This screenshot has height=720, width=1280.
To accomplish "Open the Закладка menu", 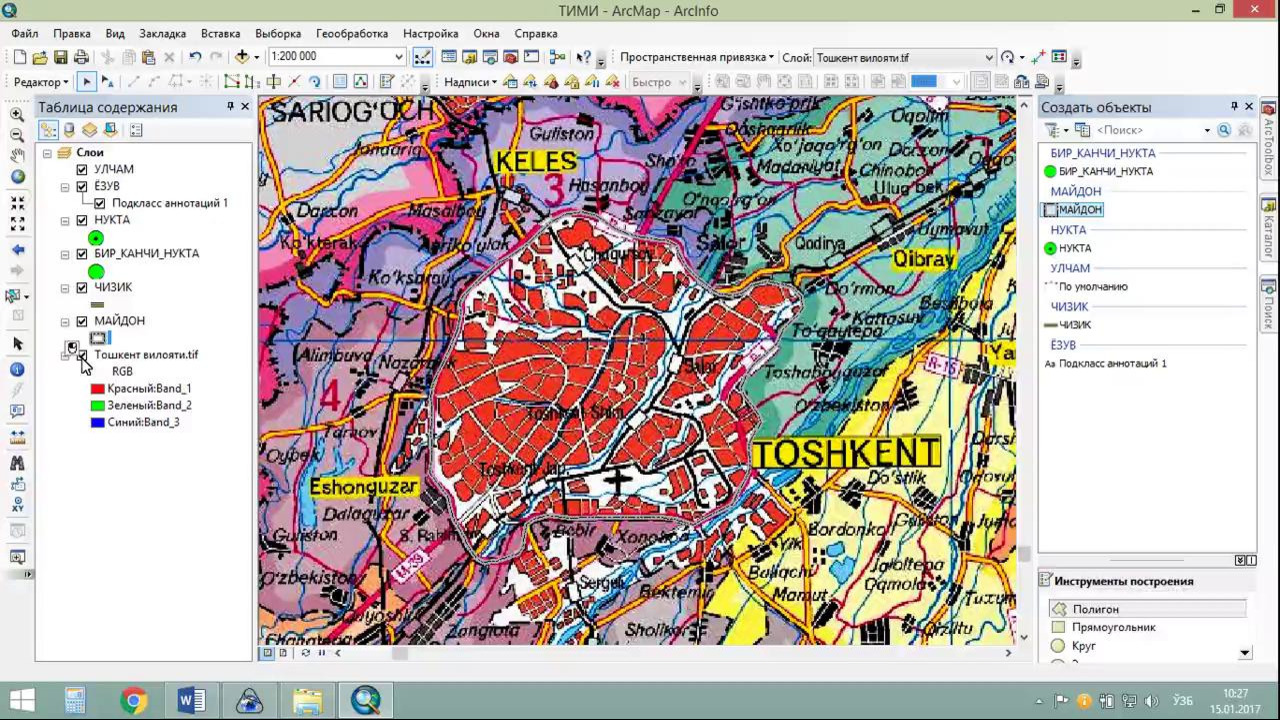I will 162,33.
